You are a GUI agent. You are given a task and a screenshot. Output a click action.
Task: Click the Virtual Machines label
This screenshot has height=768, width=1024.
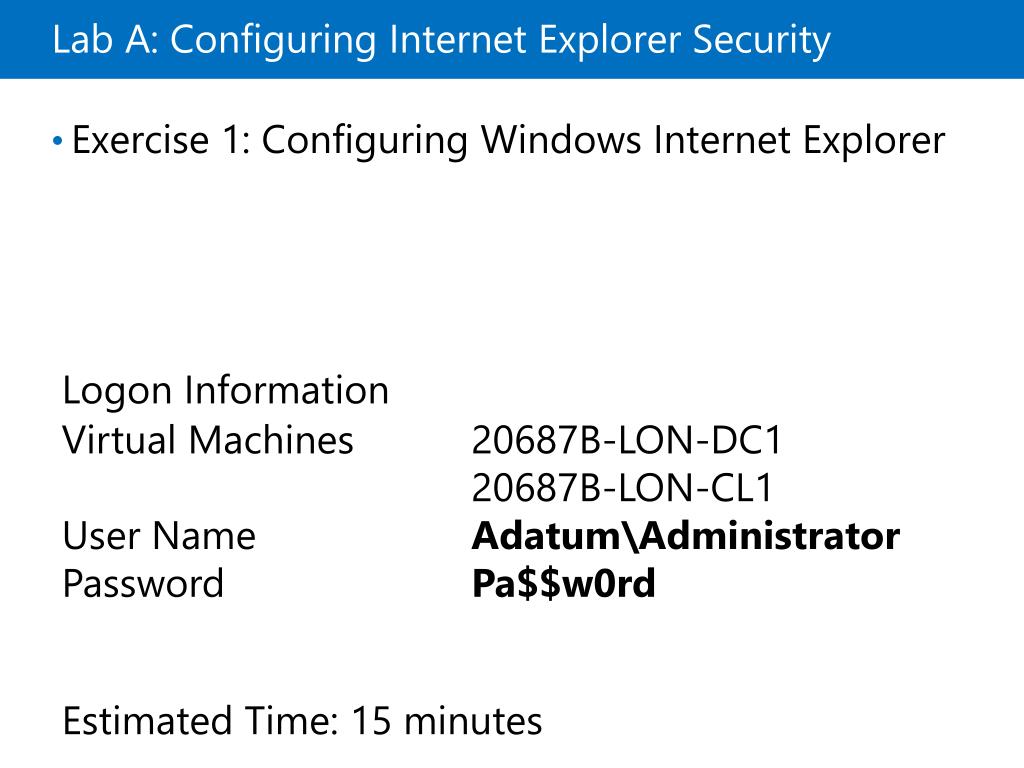click(208, 440)
